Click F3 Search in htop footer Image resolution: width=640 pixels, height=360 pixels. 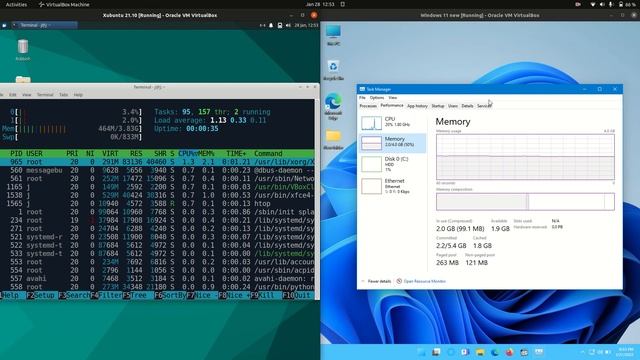point(73,295)
